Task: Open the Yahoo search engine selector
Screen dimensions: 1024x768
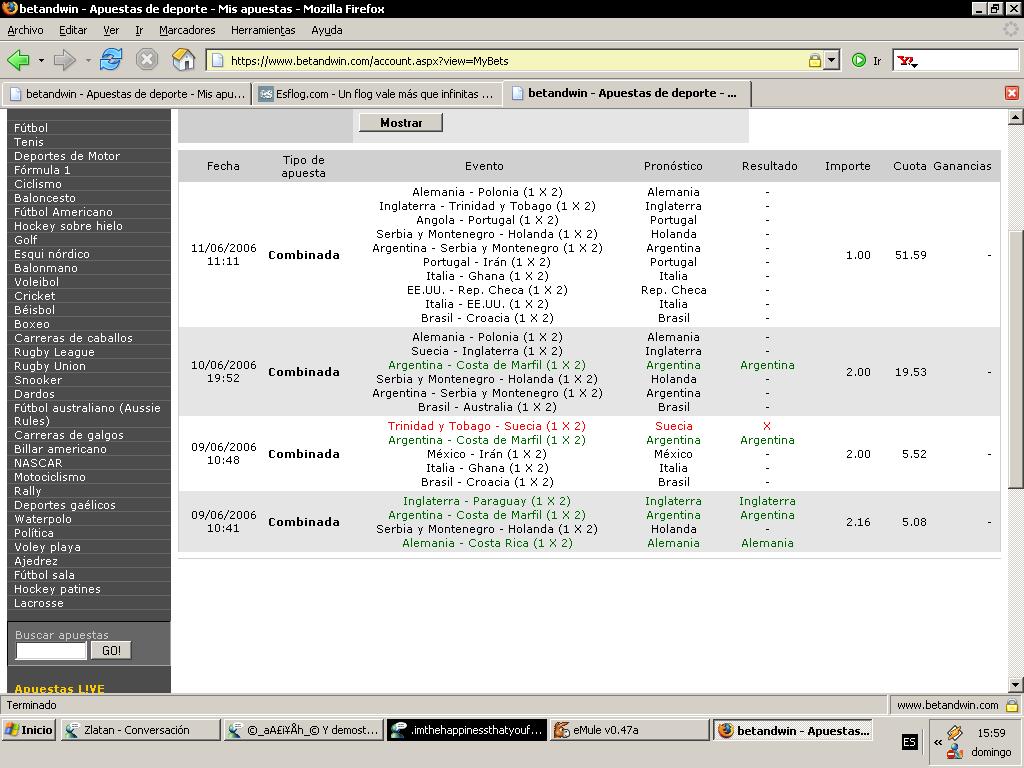Action: click(907, 61)
